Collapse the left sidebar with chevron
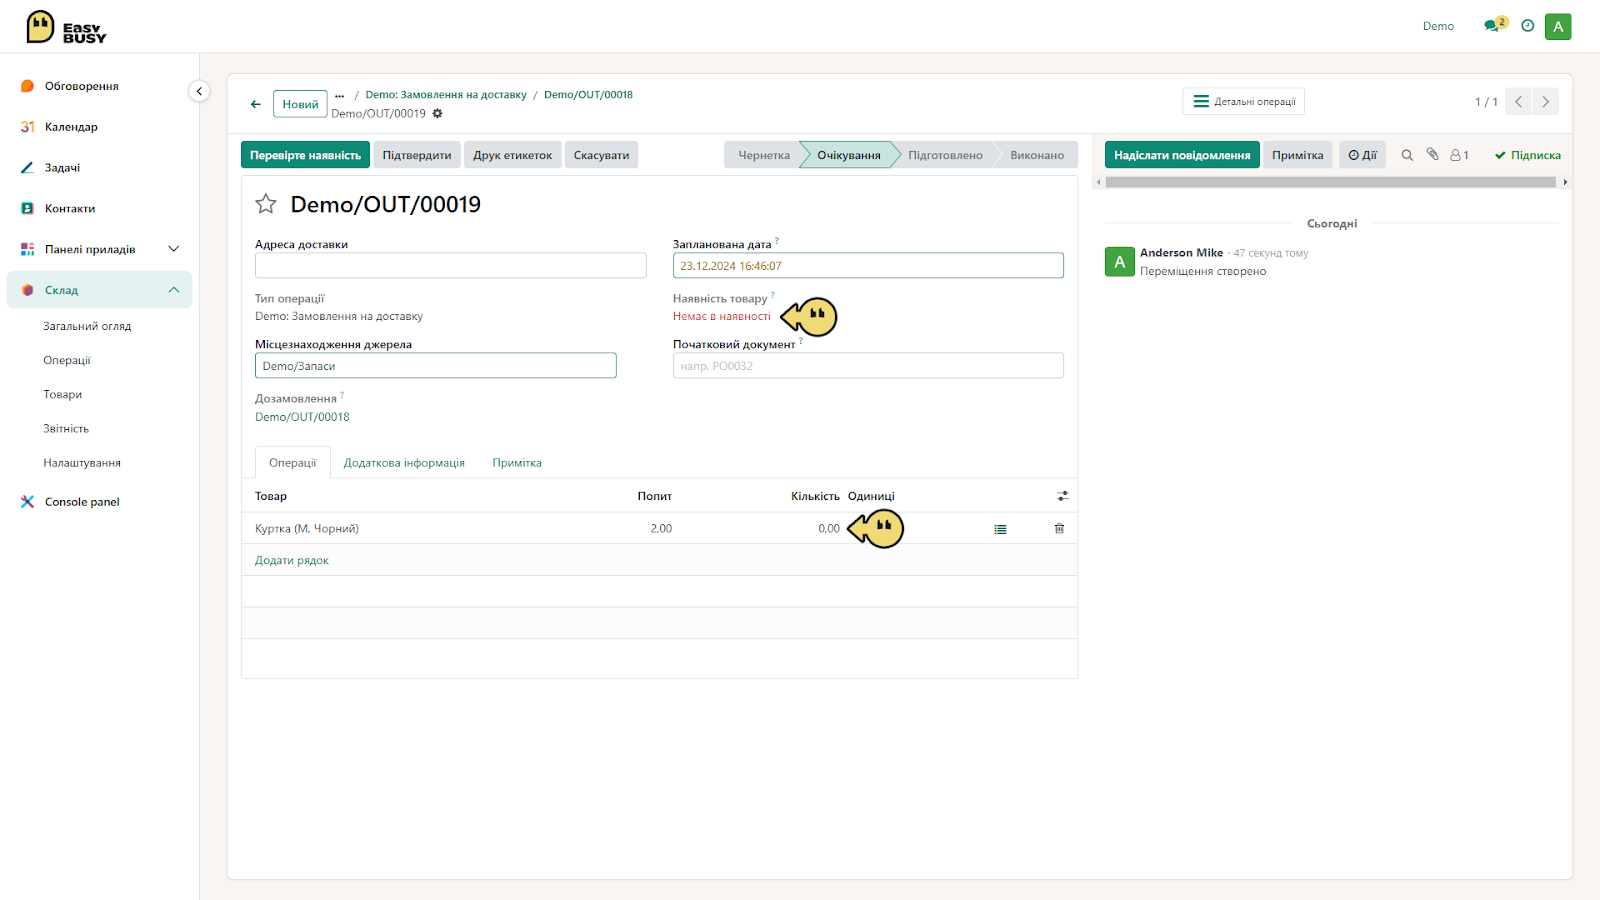The image size is (1600, 900). [199, 91]
